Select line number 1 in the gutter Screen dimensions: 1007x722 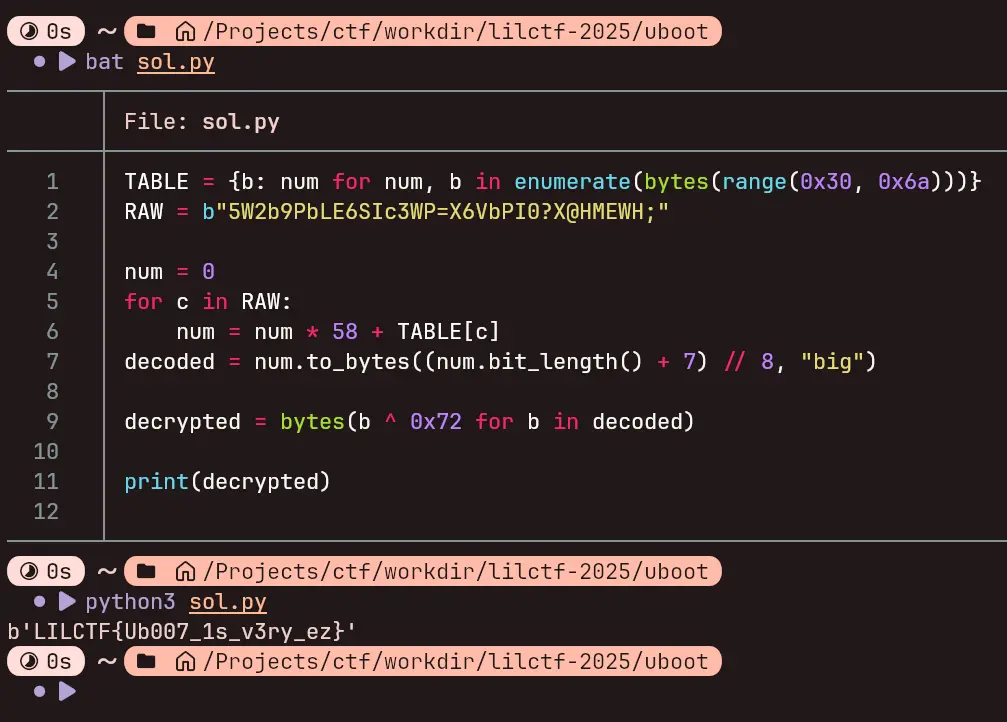[52, 182]
